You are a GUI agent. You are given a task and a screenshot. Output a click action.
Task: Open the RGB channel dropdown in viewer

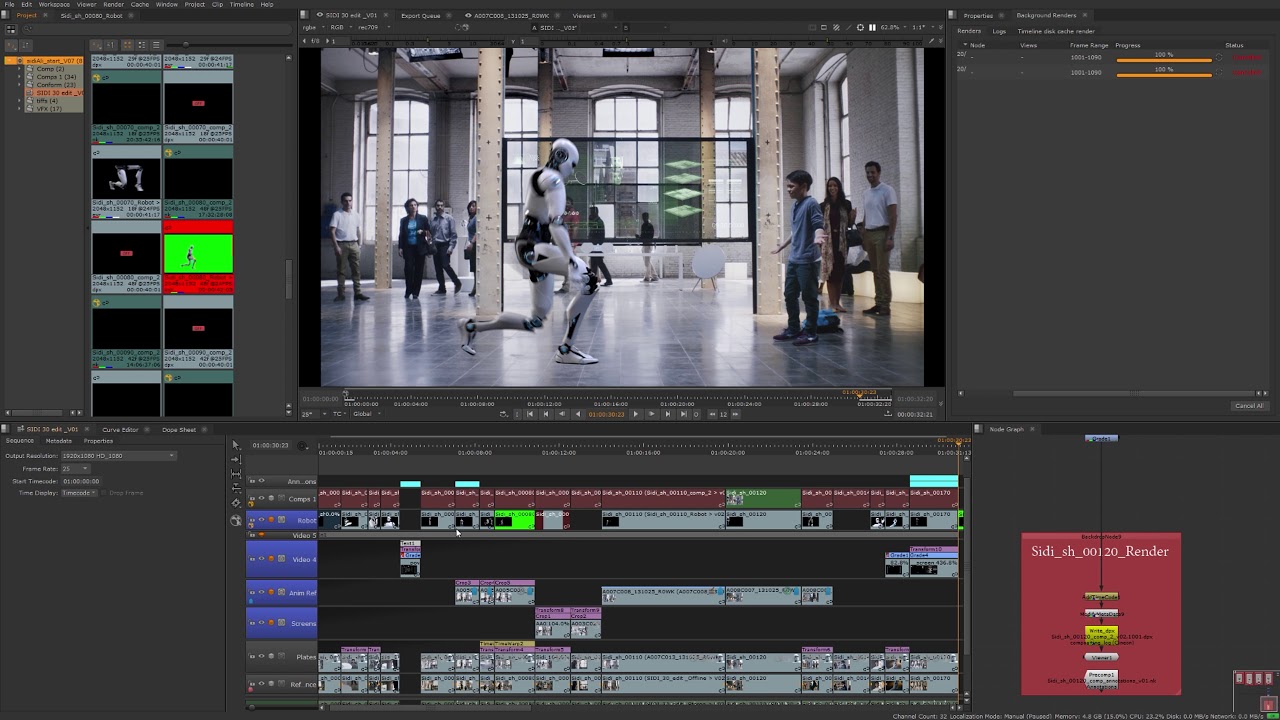340,27
